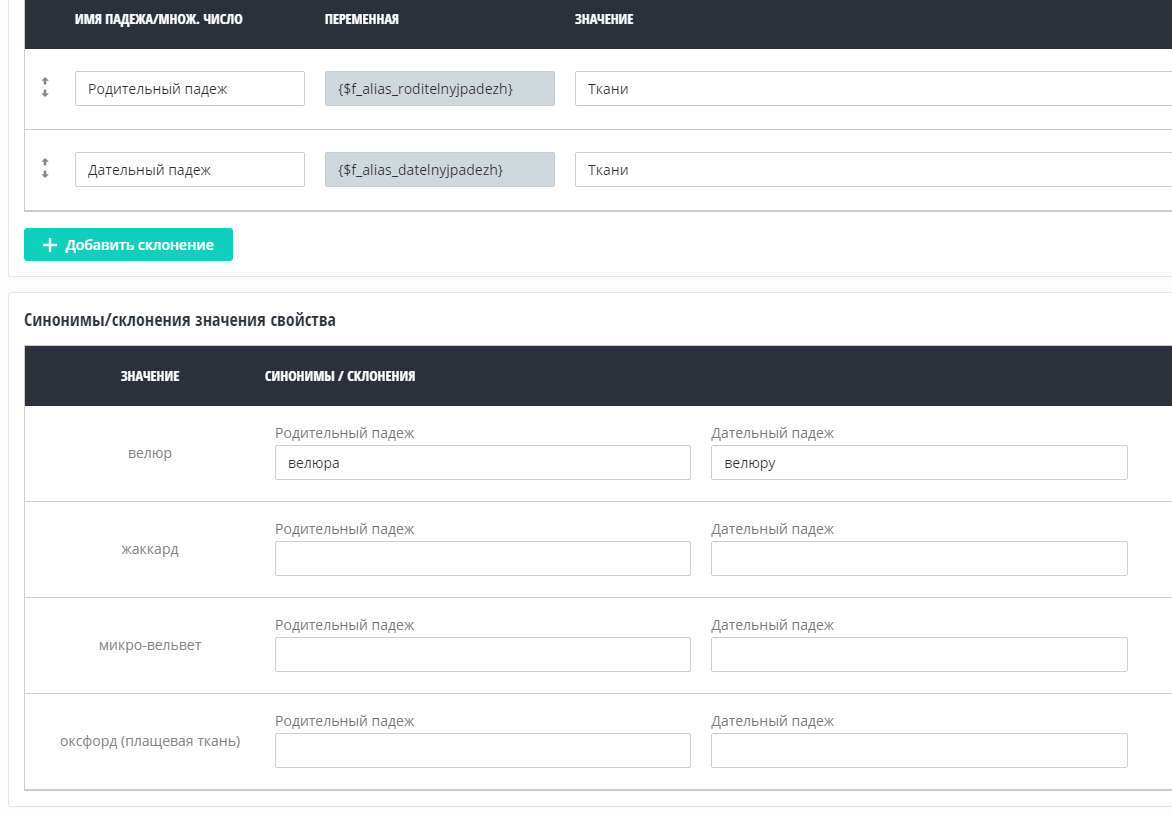Click the Имя падежа/множ. число column header

click(158, 20)
